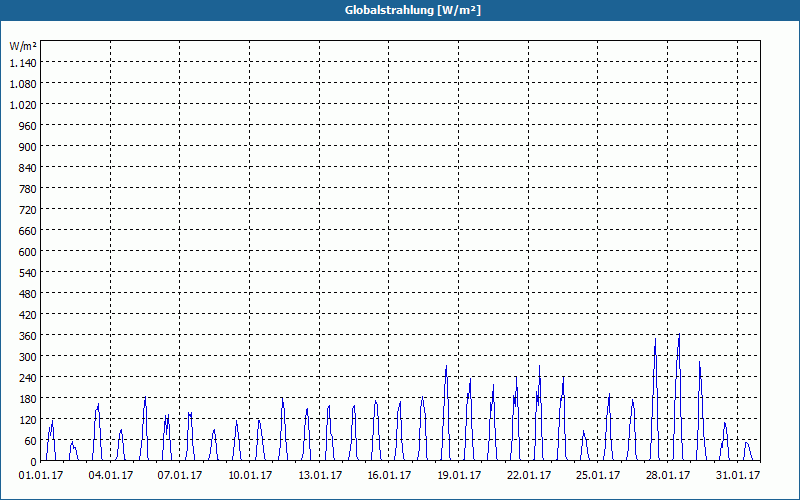
Task: Click the 360 y-axis label
Action: click(28, 336)
